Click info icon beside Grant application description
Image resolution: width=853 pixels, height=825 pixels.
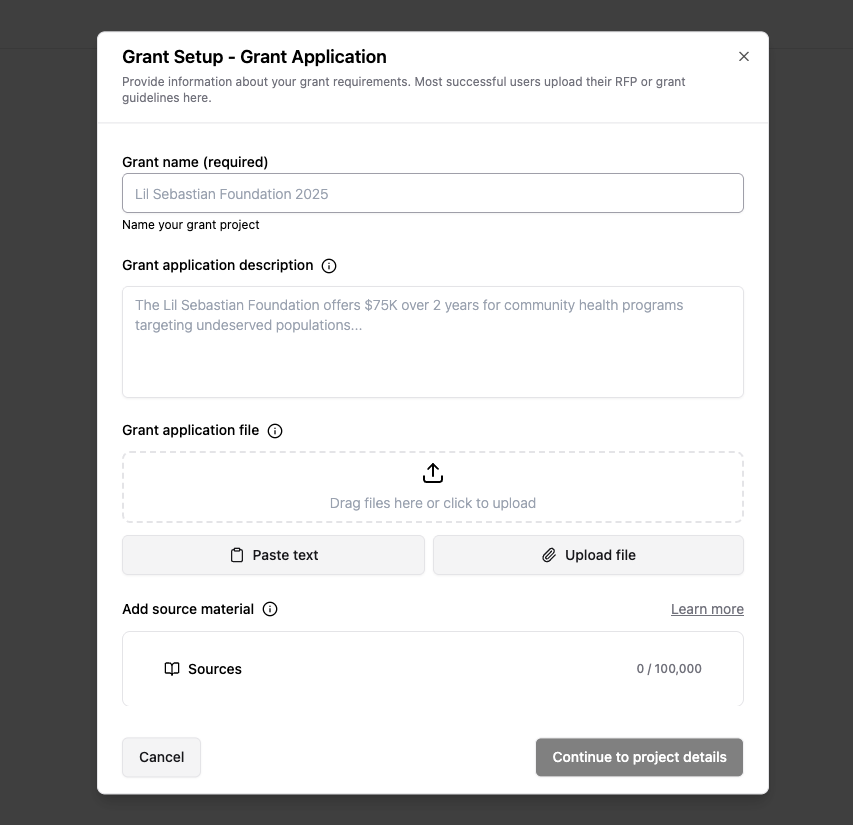(329, 266)
